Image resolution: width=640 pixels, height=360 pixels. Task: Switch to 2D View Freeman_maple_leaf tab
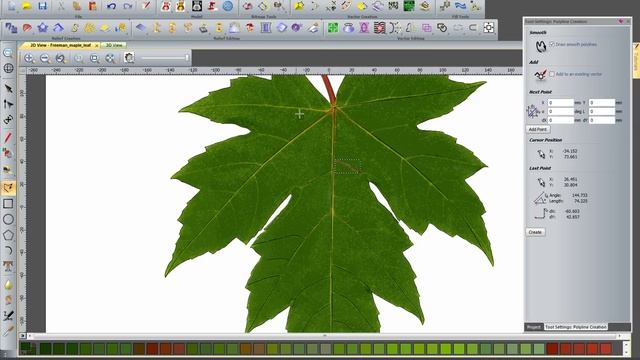coord(60,45)
